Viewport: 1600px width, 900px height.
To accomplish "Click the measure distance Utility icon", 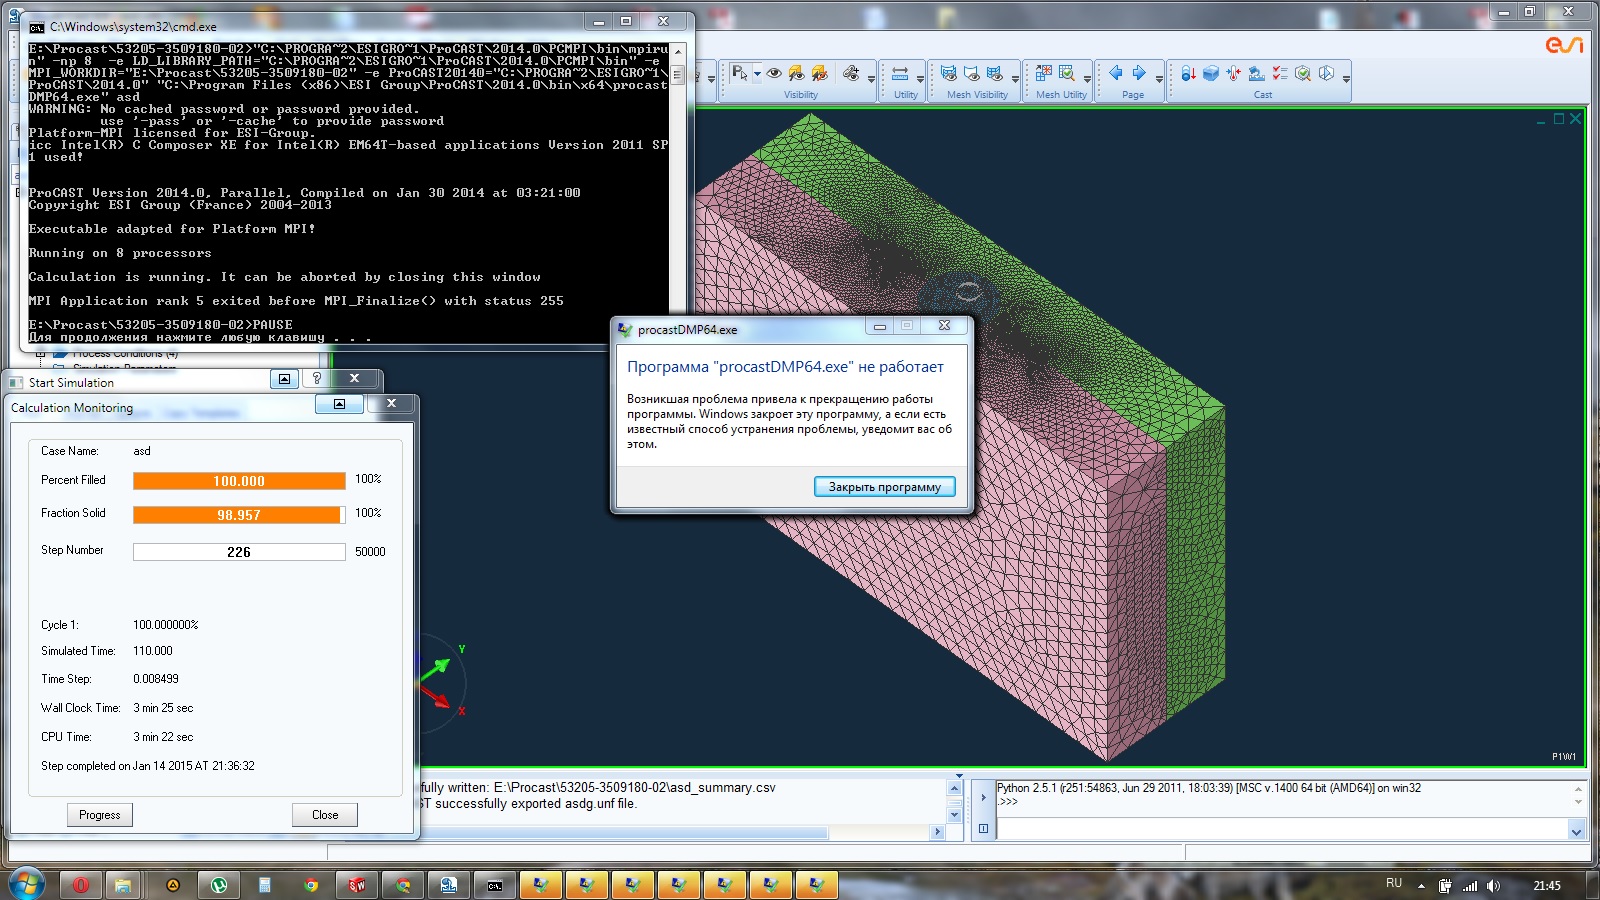I will coord(900,73).
